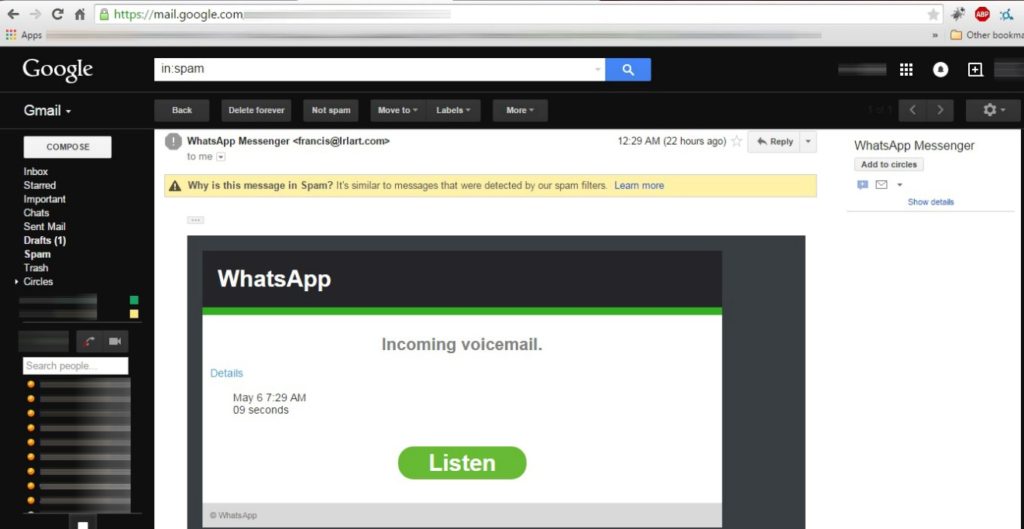The width and height of the screenshot is (1024, 529).
Task: Open Google notifications bell
Action: tap(940, 70)
